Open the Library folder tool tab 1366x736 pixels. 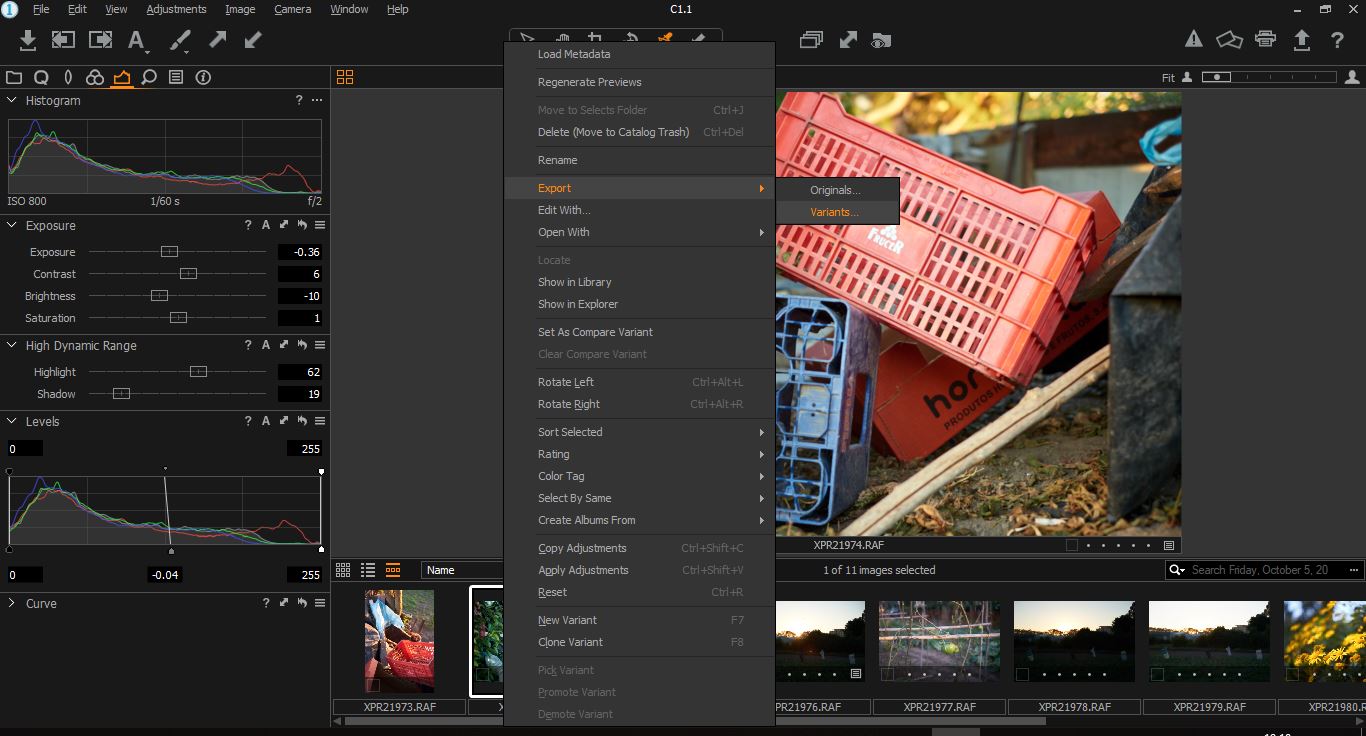14,77
